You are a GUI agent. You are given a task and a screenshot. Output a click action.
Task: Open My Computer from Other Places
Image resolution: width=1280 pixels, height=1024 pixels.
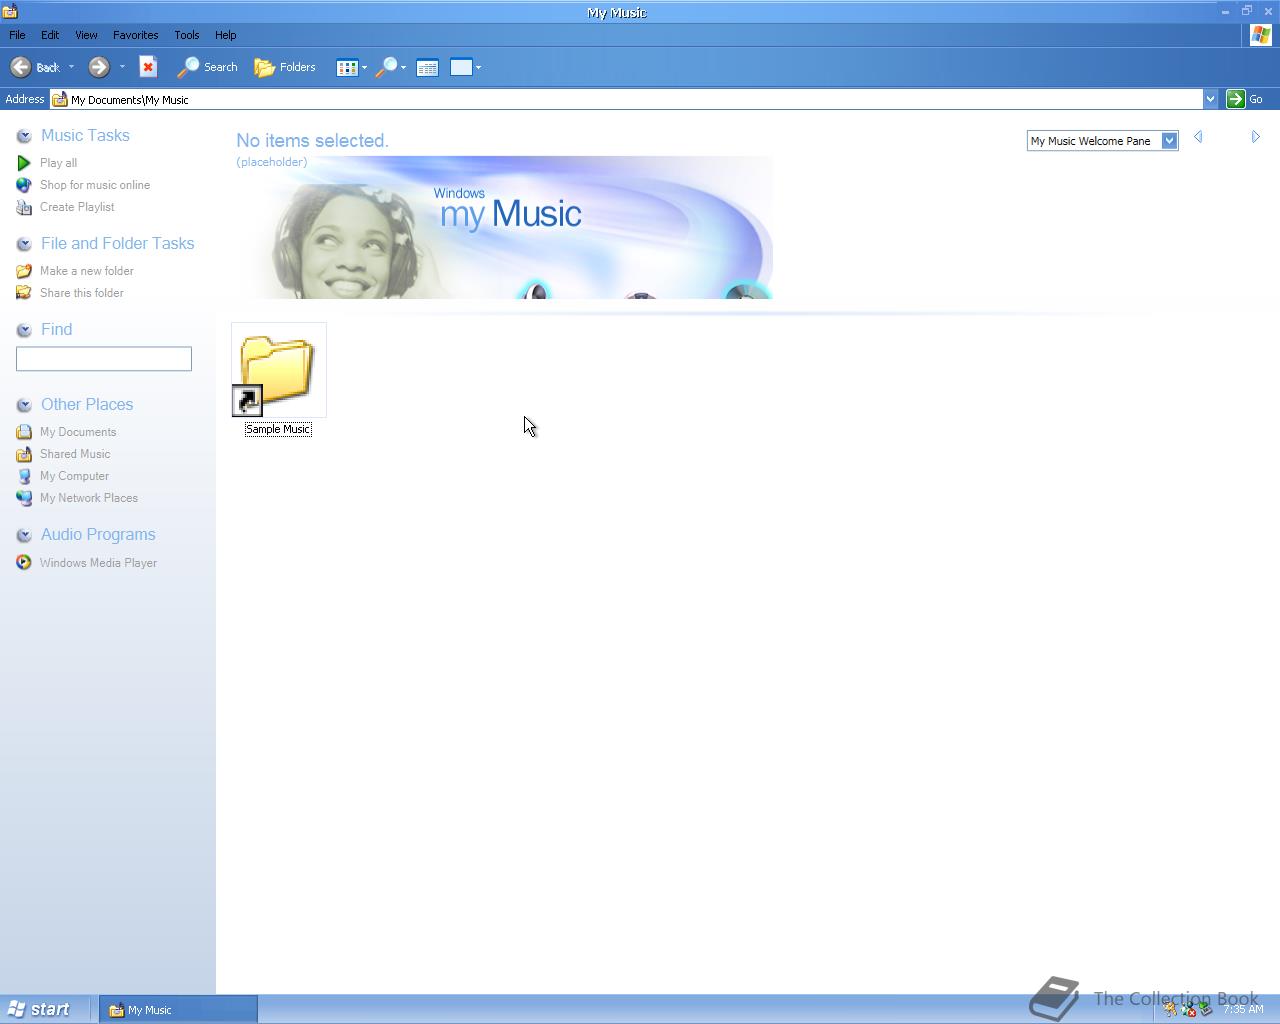[x=74, y=476]
